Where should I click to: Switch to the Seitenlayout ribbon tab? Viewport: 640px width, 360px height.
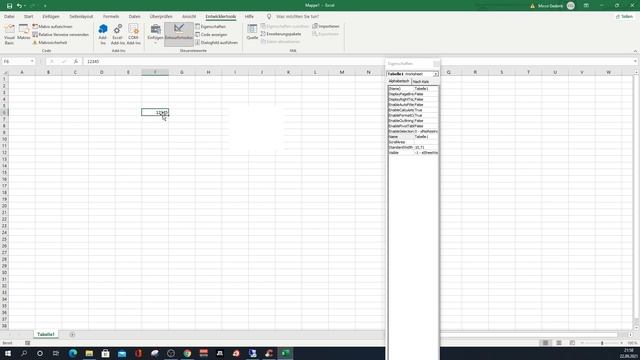click(x=81, y=16)
